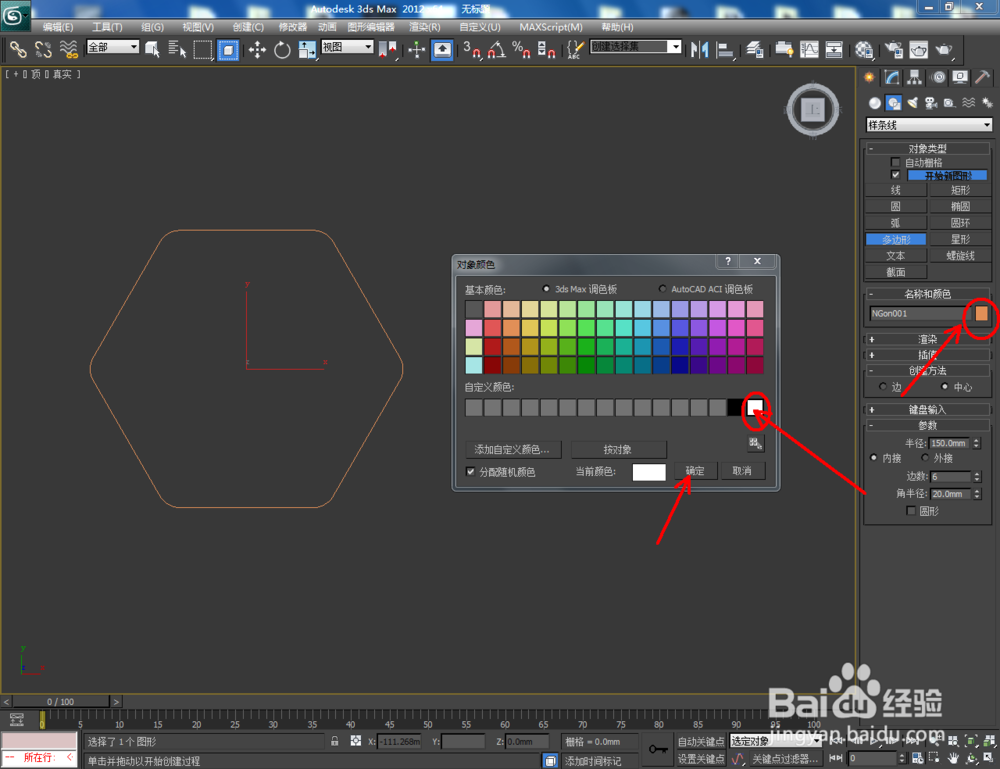Viewport: 1000px width, 769px height.
Task: Collapse the 参数 rollout
Action: pos(927,425)
